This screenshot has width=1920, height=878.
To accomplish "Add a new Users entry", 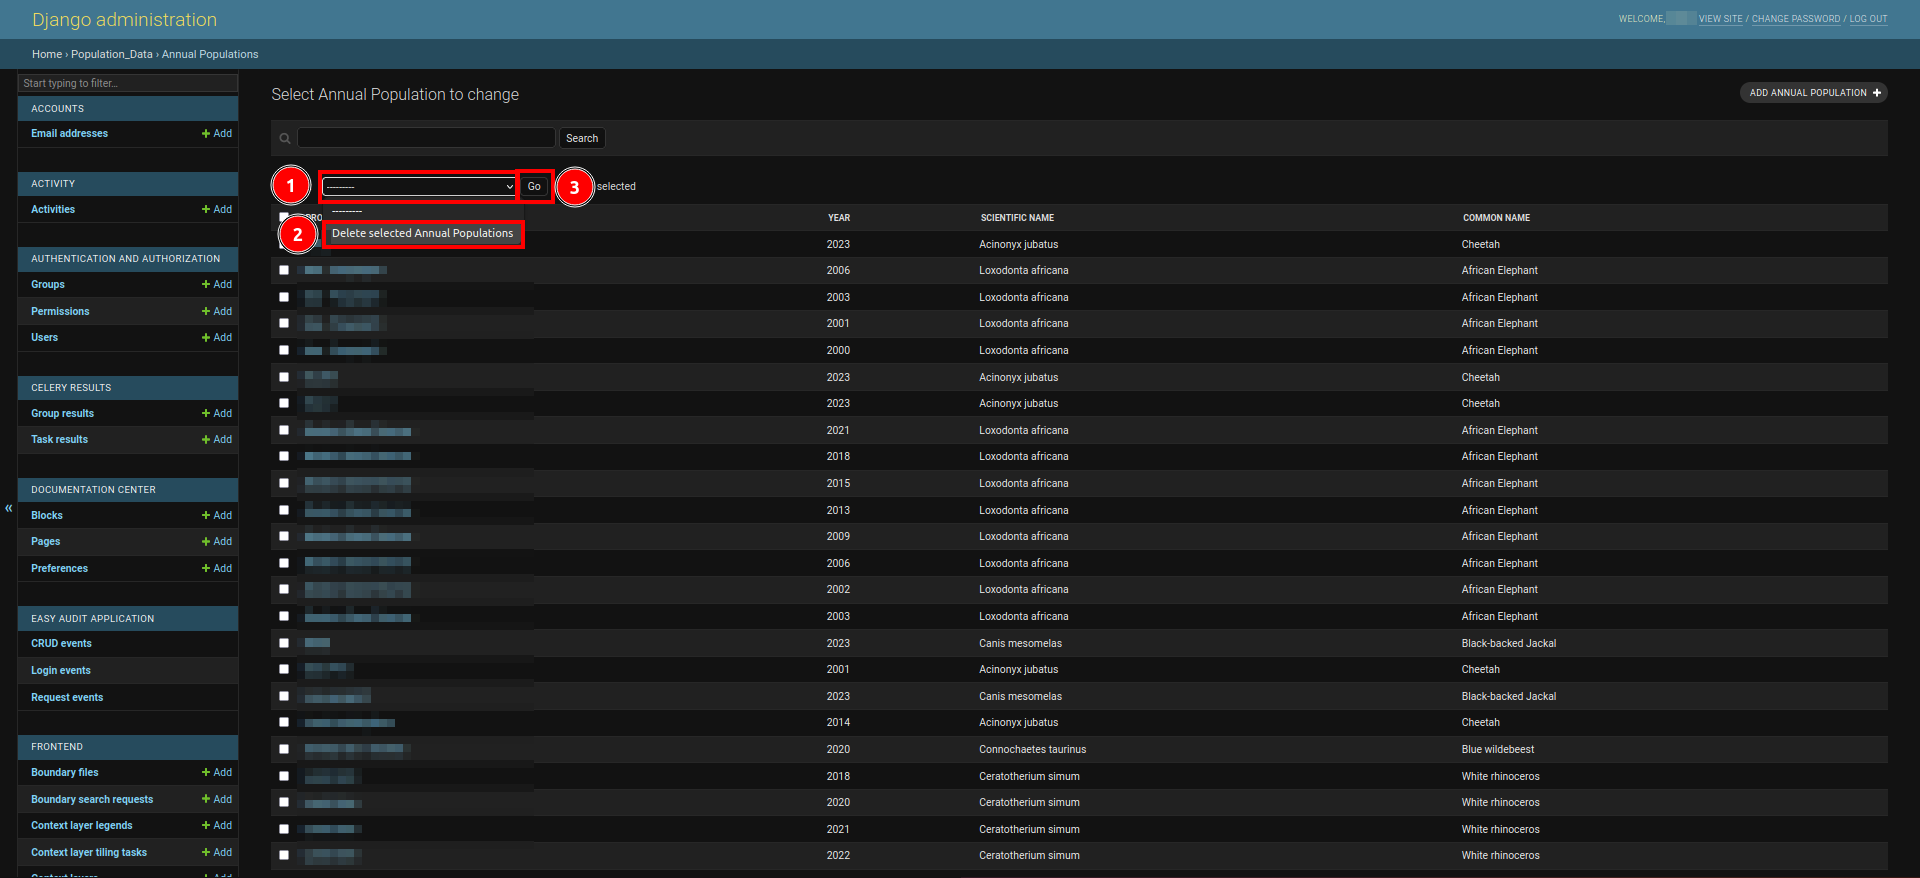I will tap(217, 337).
